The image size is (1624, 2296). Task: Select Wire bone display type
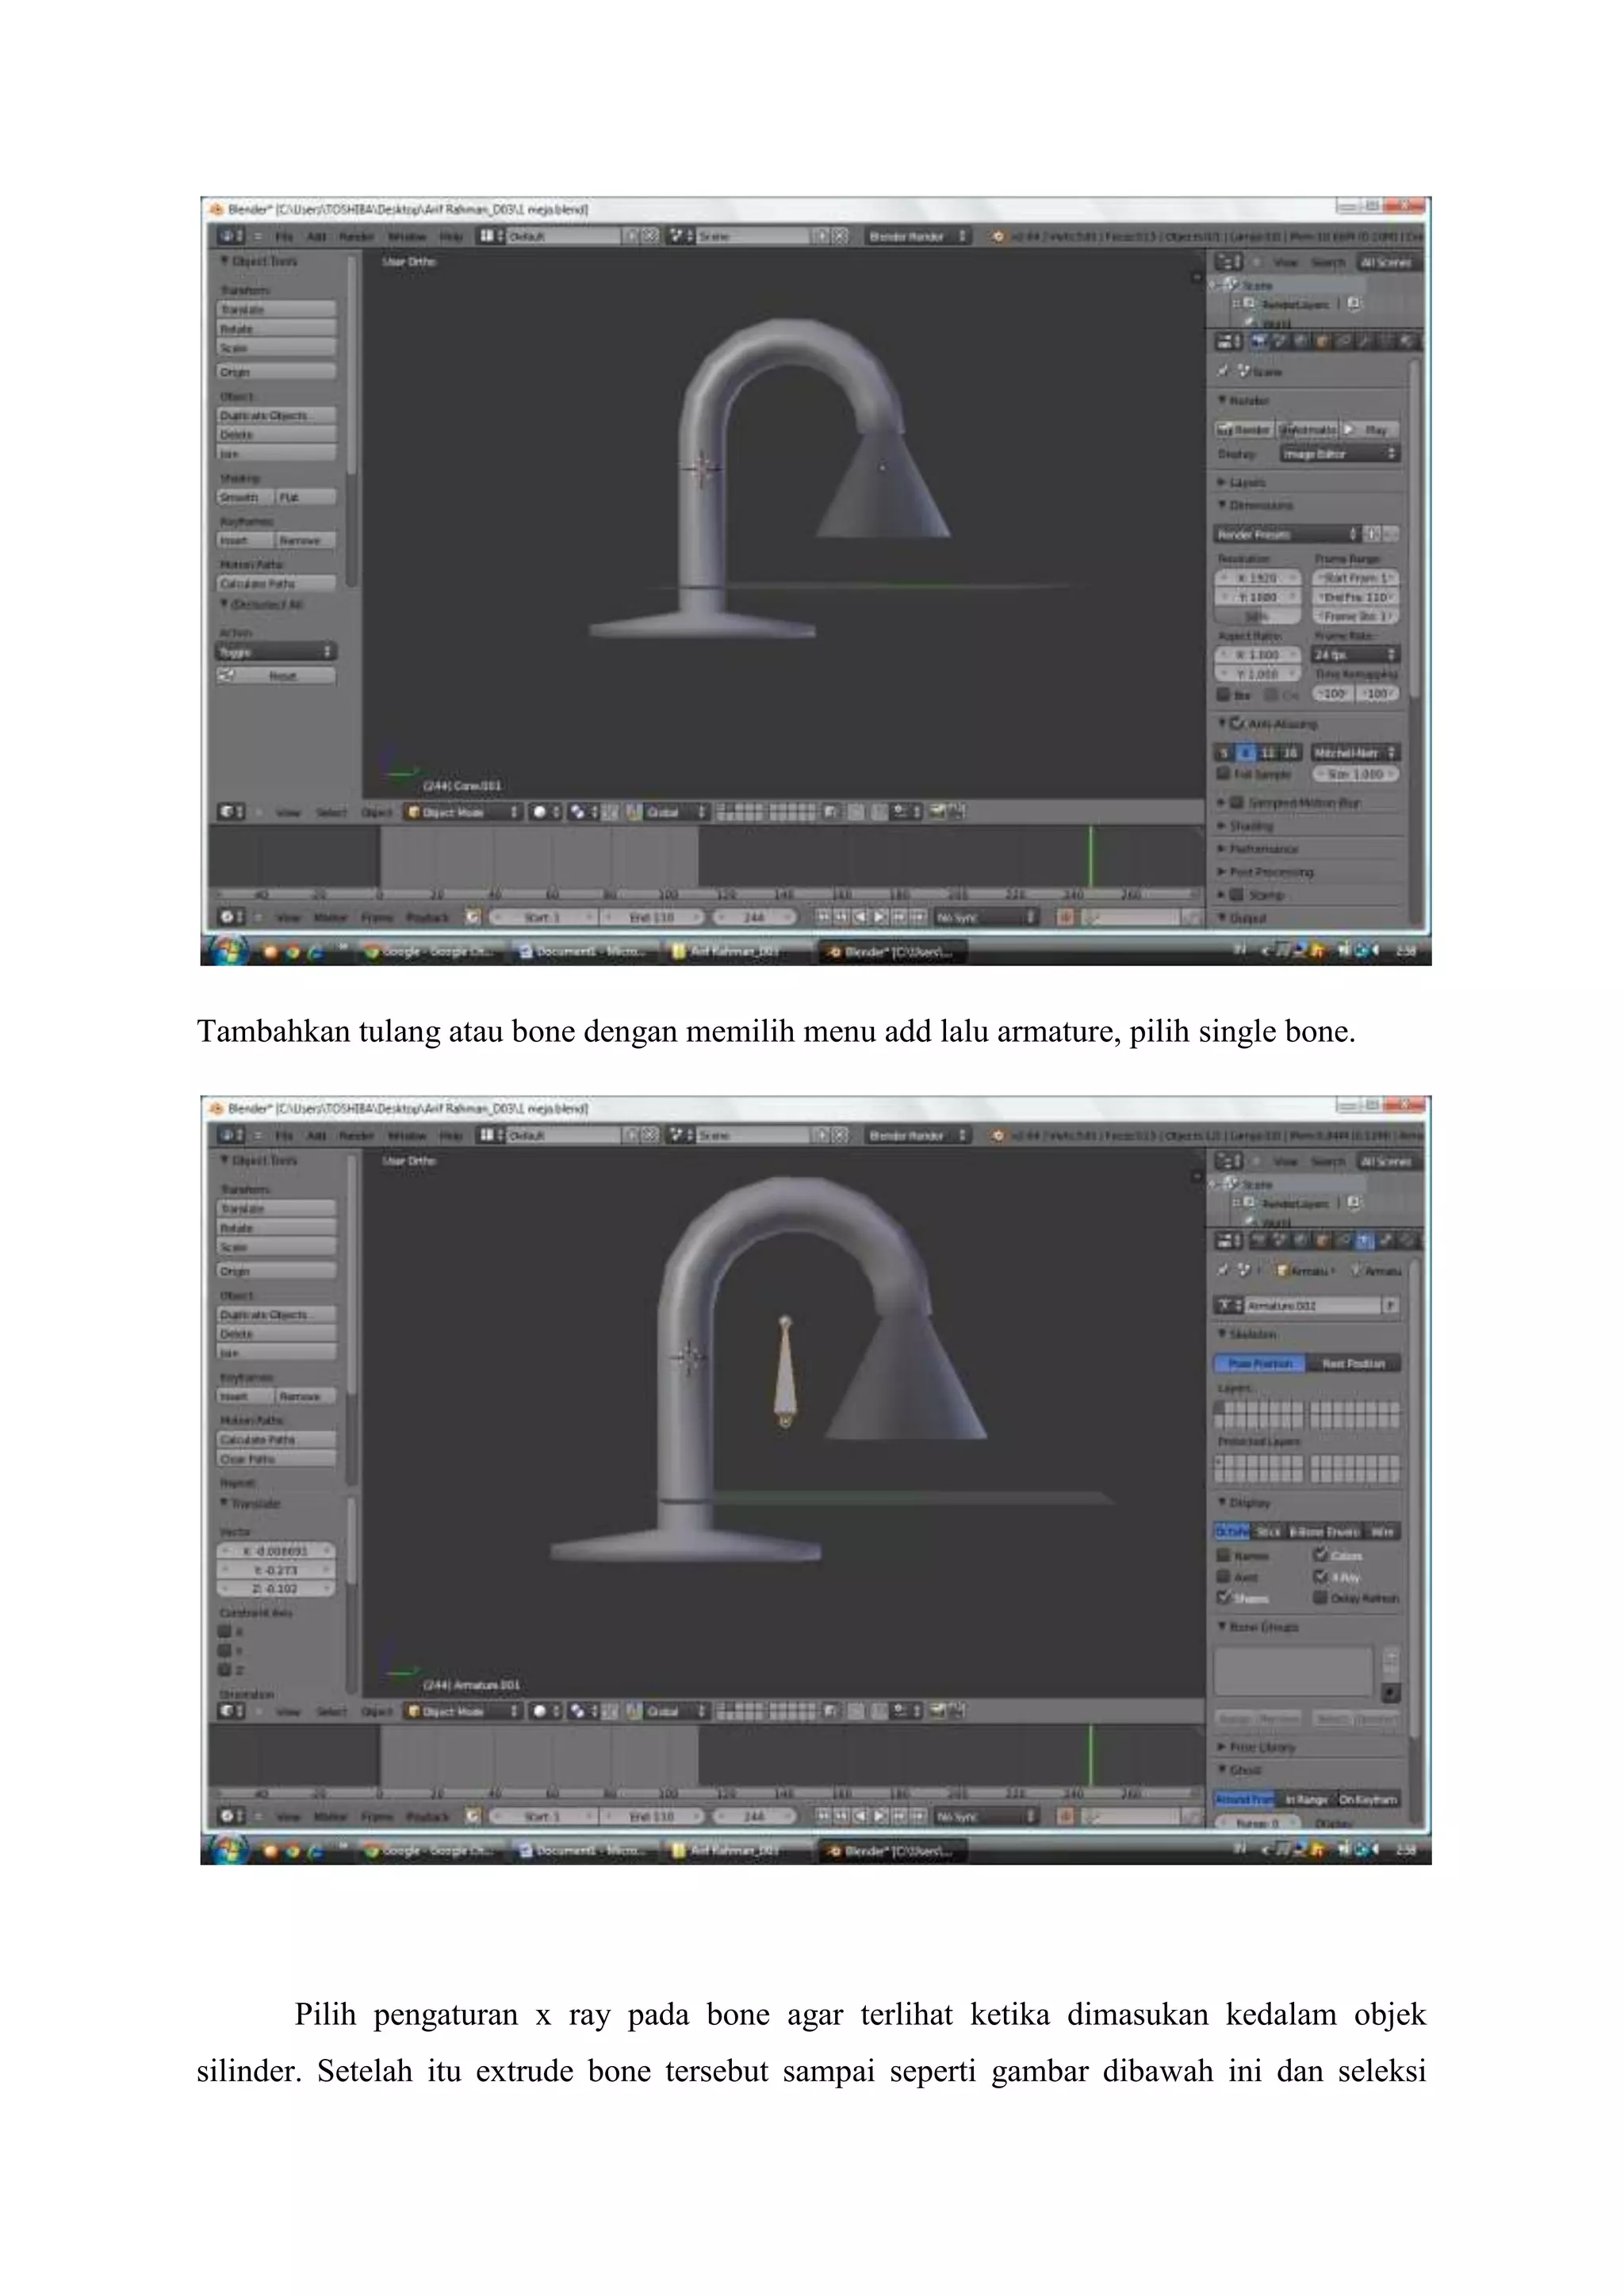[1381, 1531]
